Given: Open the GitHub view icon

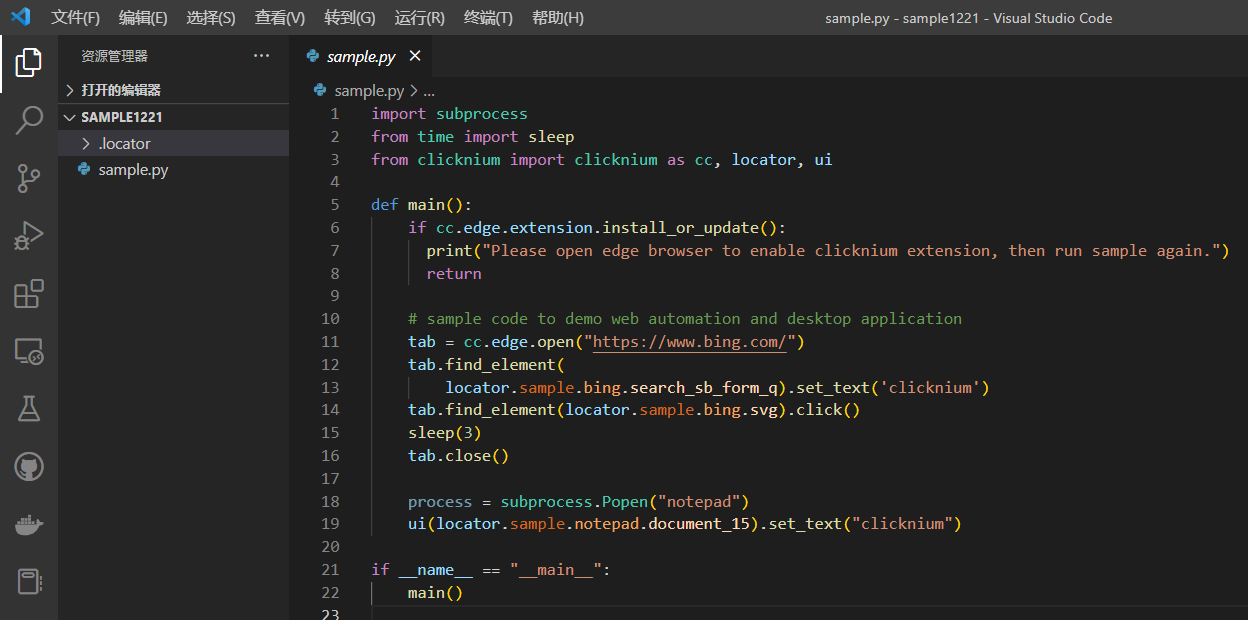Looking at the screenshot, I should click(28, 466).
